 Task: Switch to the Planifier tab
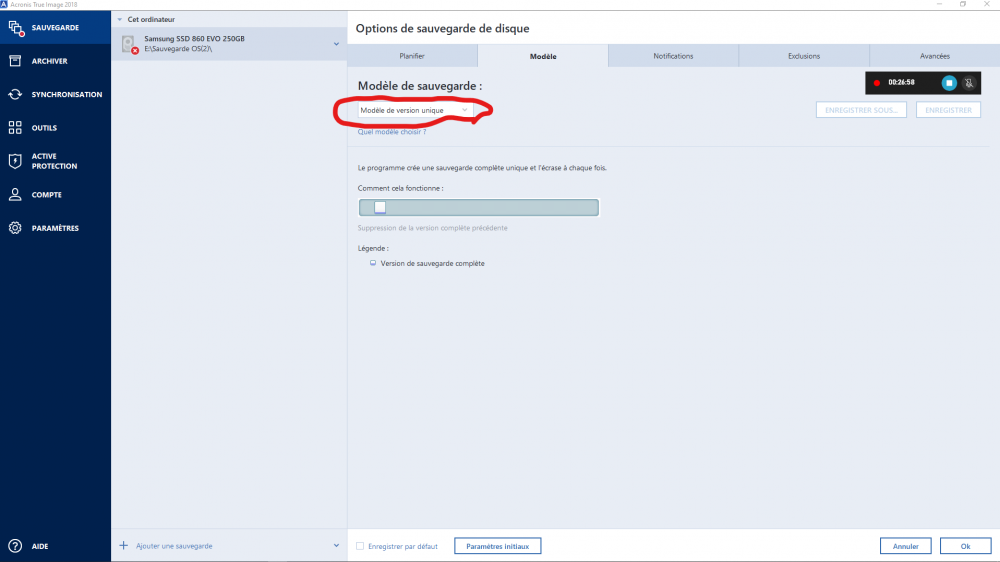pyautogui.click(x=412, y=56)
